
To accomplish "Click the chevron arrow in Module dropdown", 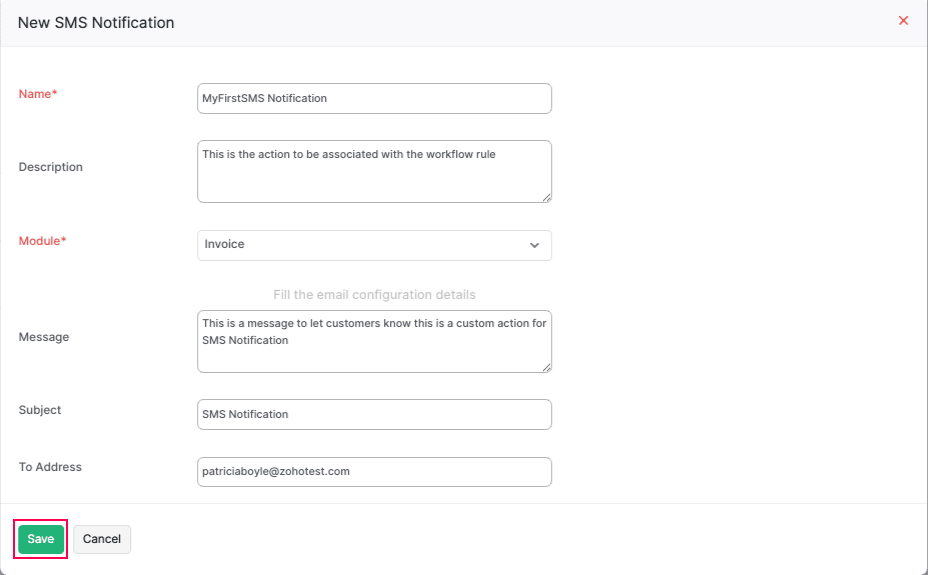I will click(x=534, y=245).
